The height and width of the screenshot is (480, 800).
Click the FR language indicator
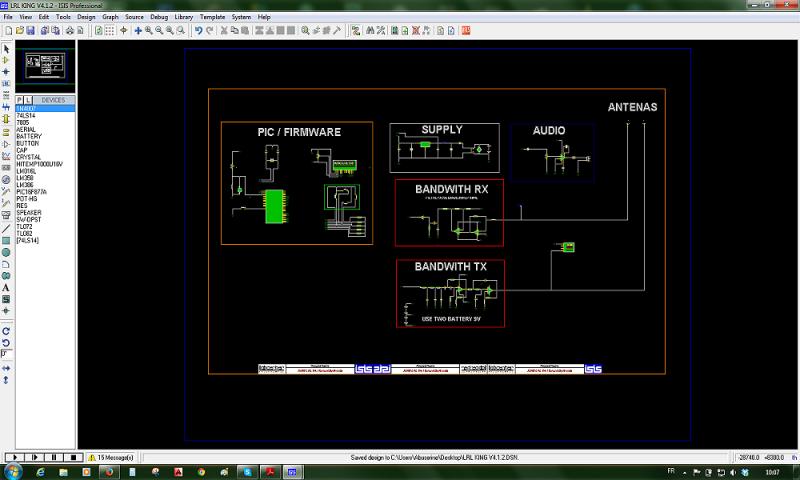pos(671,471)
